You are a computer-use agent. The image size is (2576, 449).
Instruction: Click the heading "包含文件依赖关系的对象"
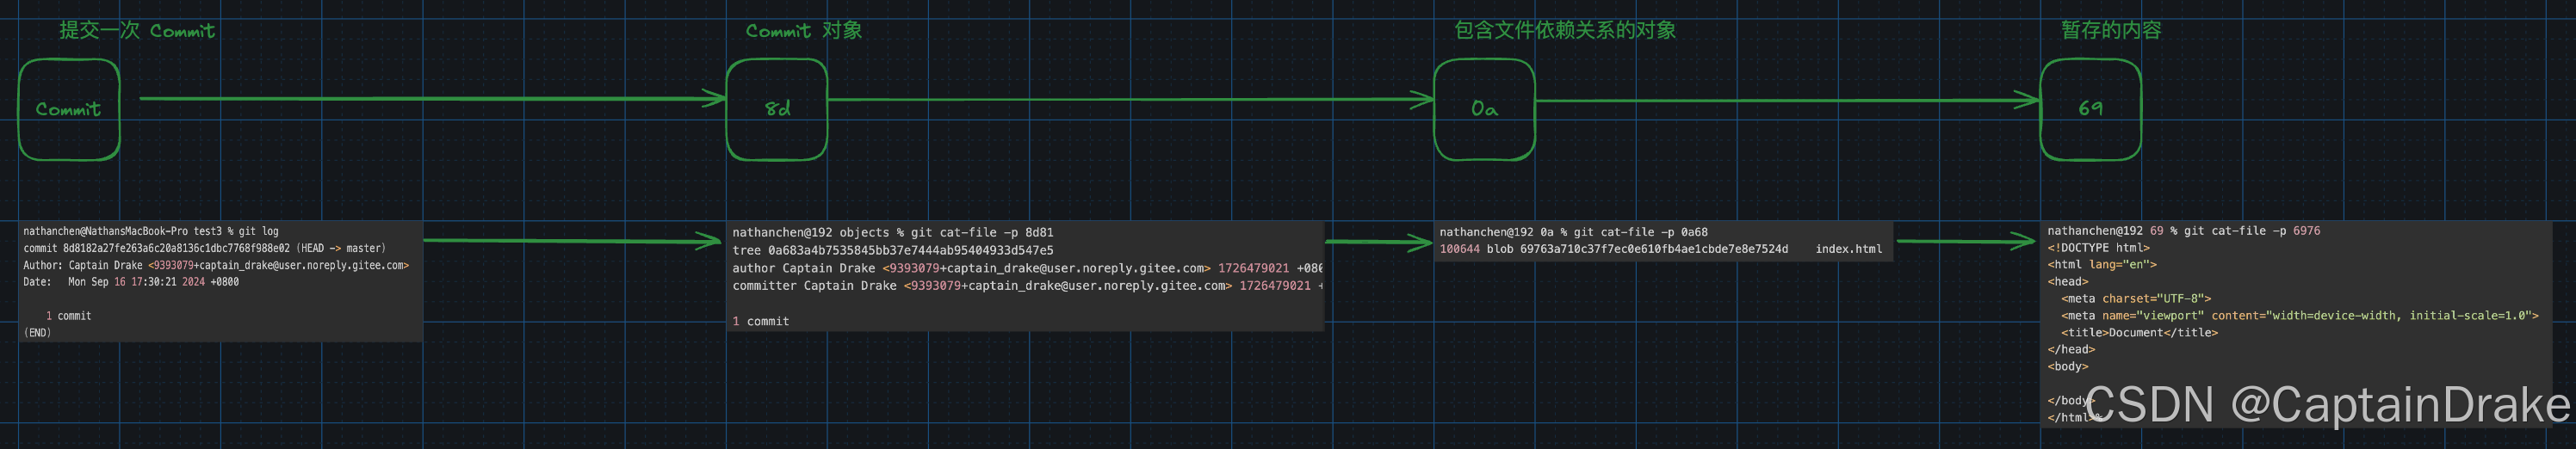[1565, 30]
